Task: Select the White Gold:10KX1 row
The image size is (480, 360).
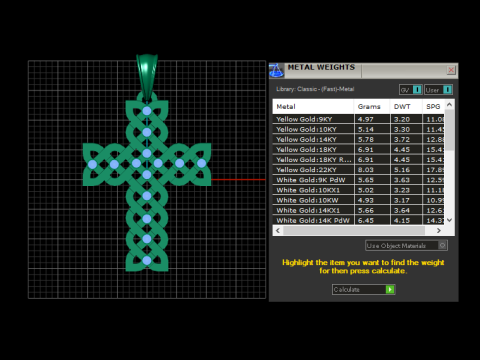Action: (x=358, y=190)
